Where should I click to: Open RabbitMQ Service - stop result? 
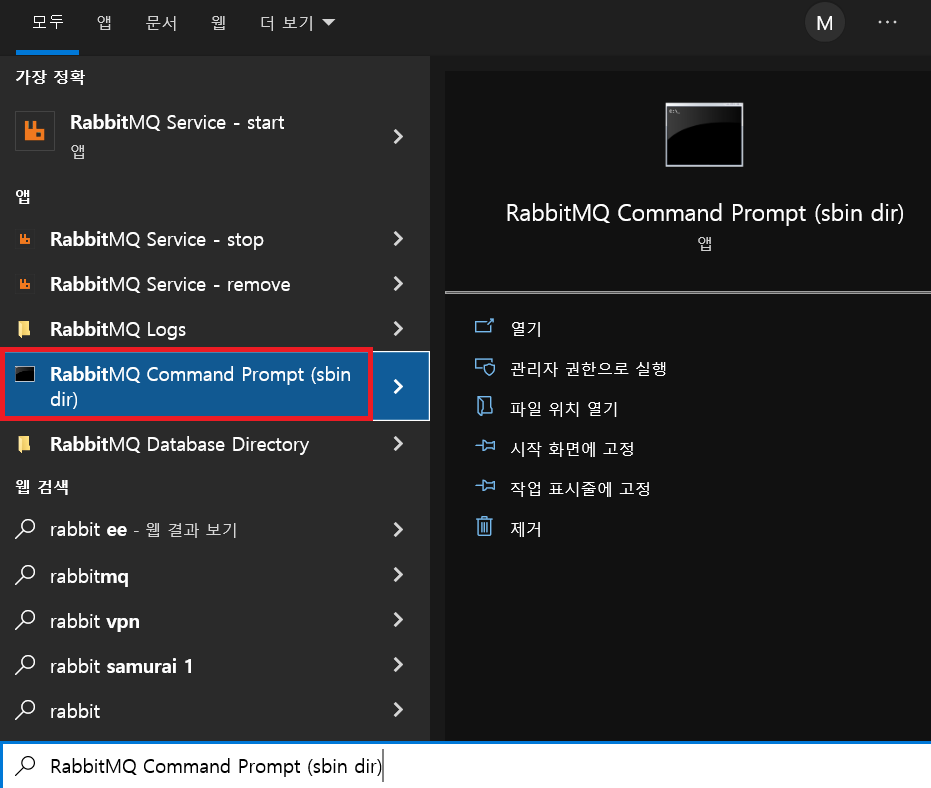[186, 239]
